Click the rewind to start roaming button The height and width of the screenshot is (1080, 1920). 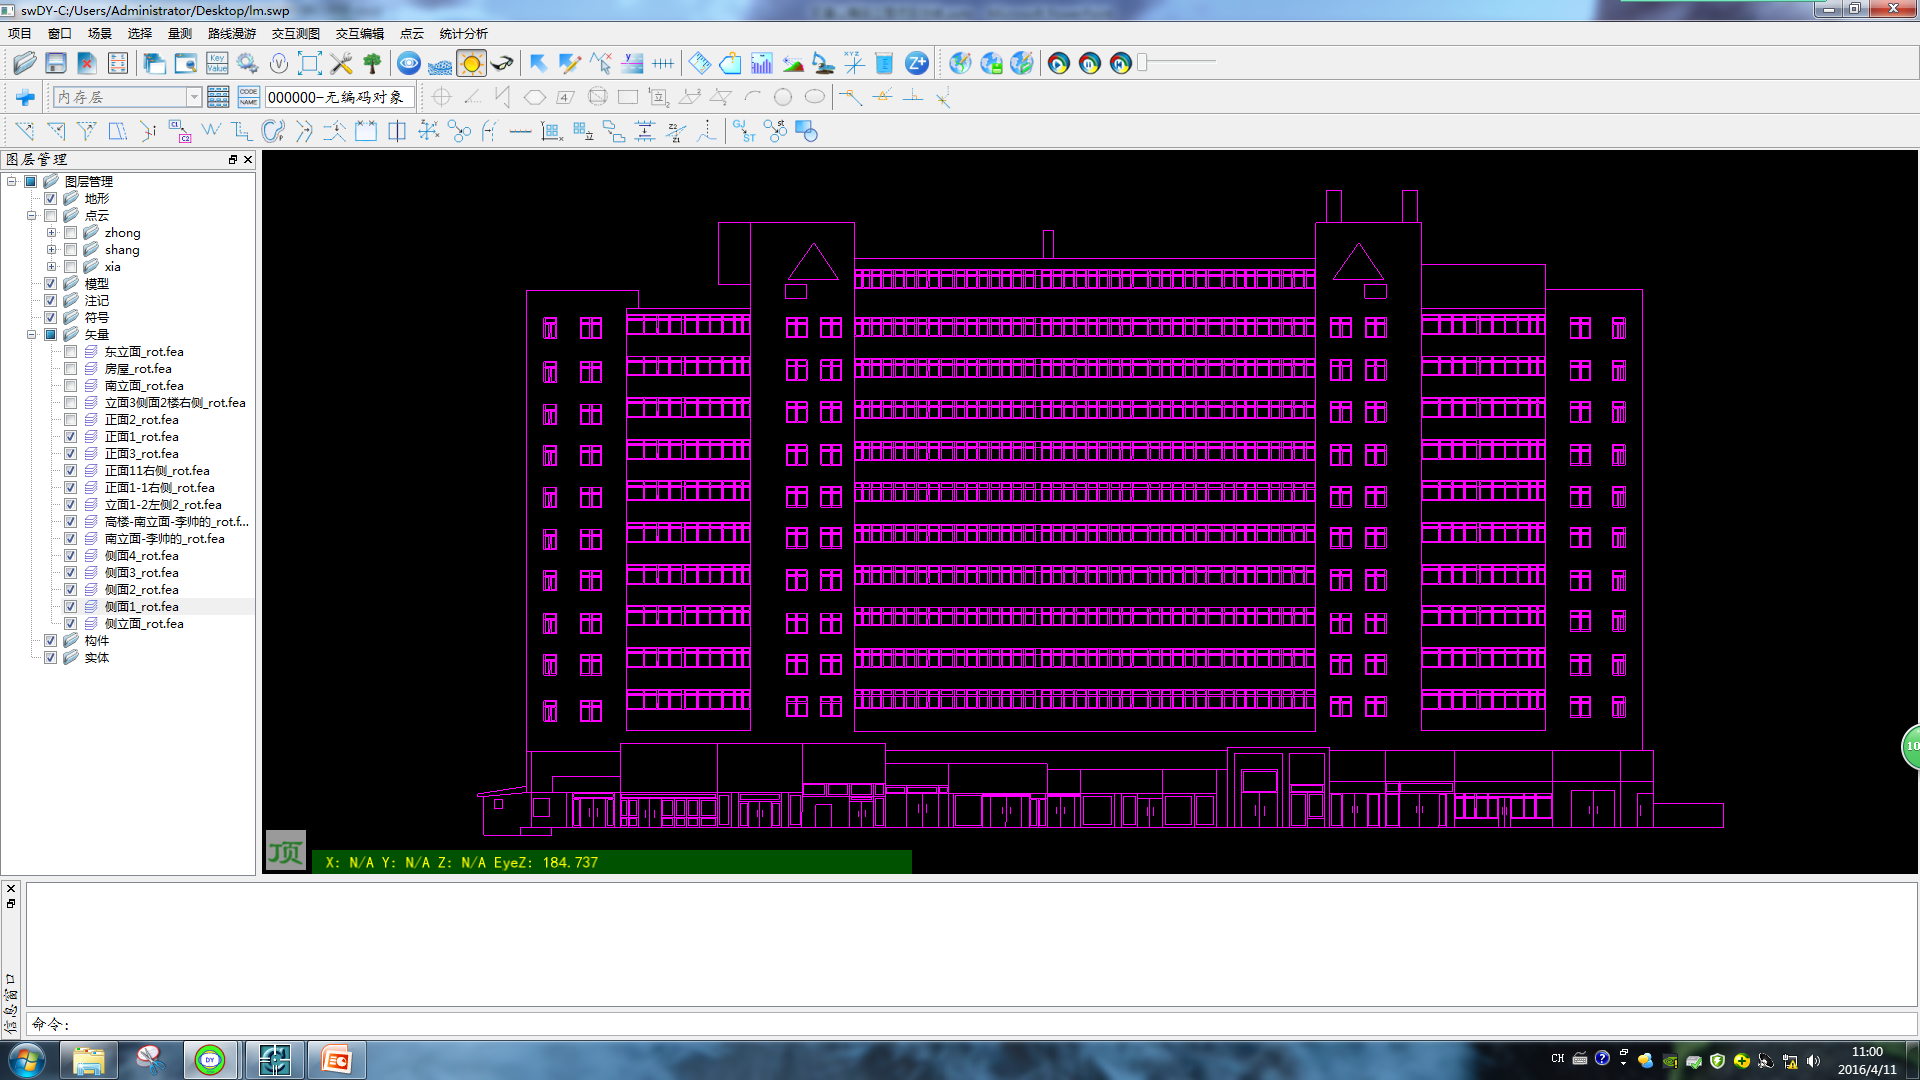pyautogui.click(x=1121, y=63)
